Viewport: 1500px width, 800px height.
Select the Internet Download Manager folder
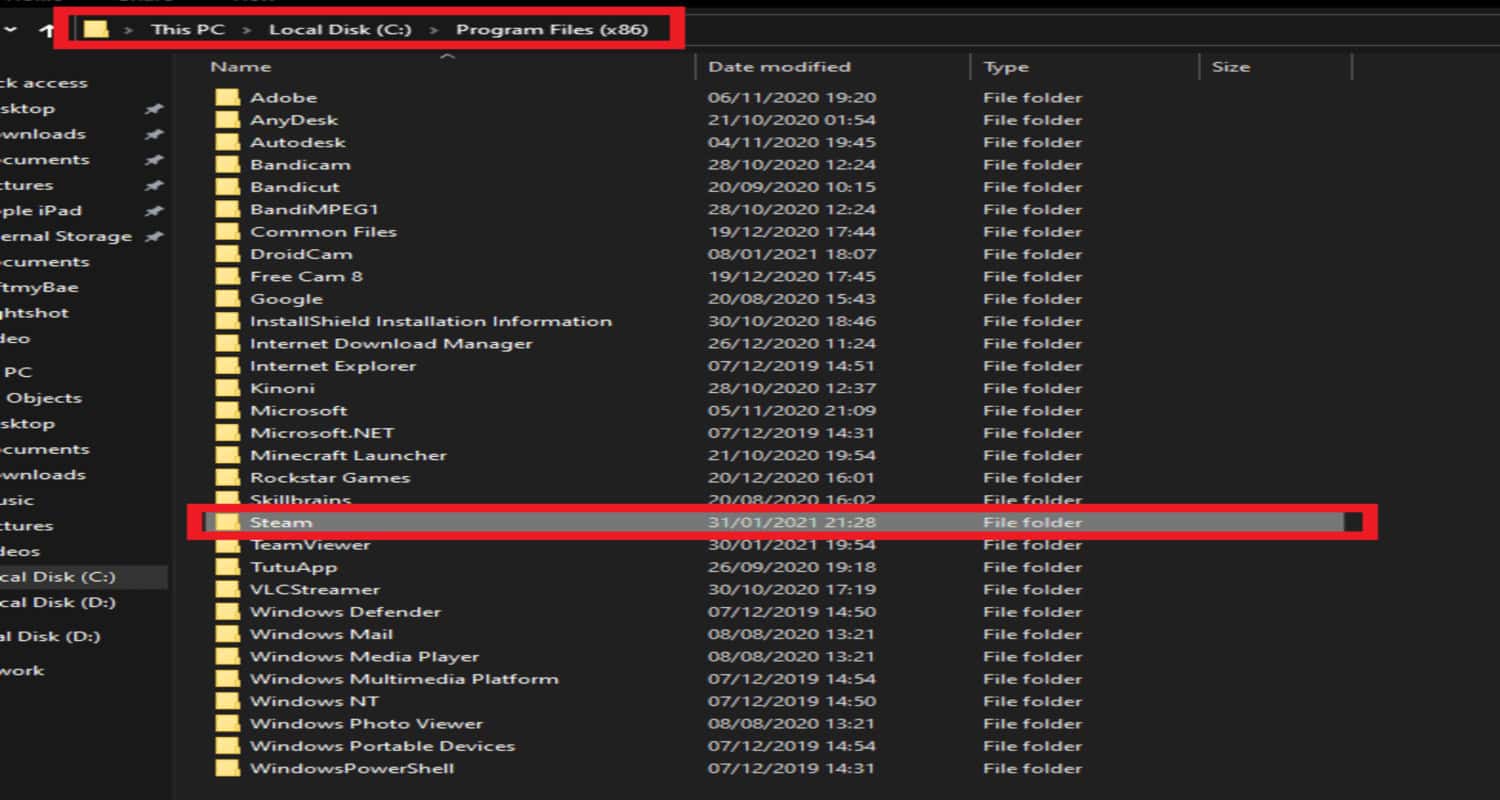coord(391,343)
